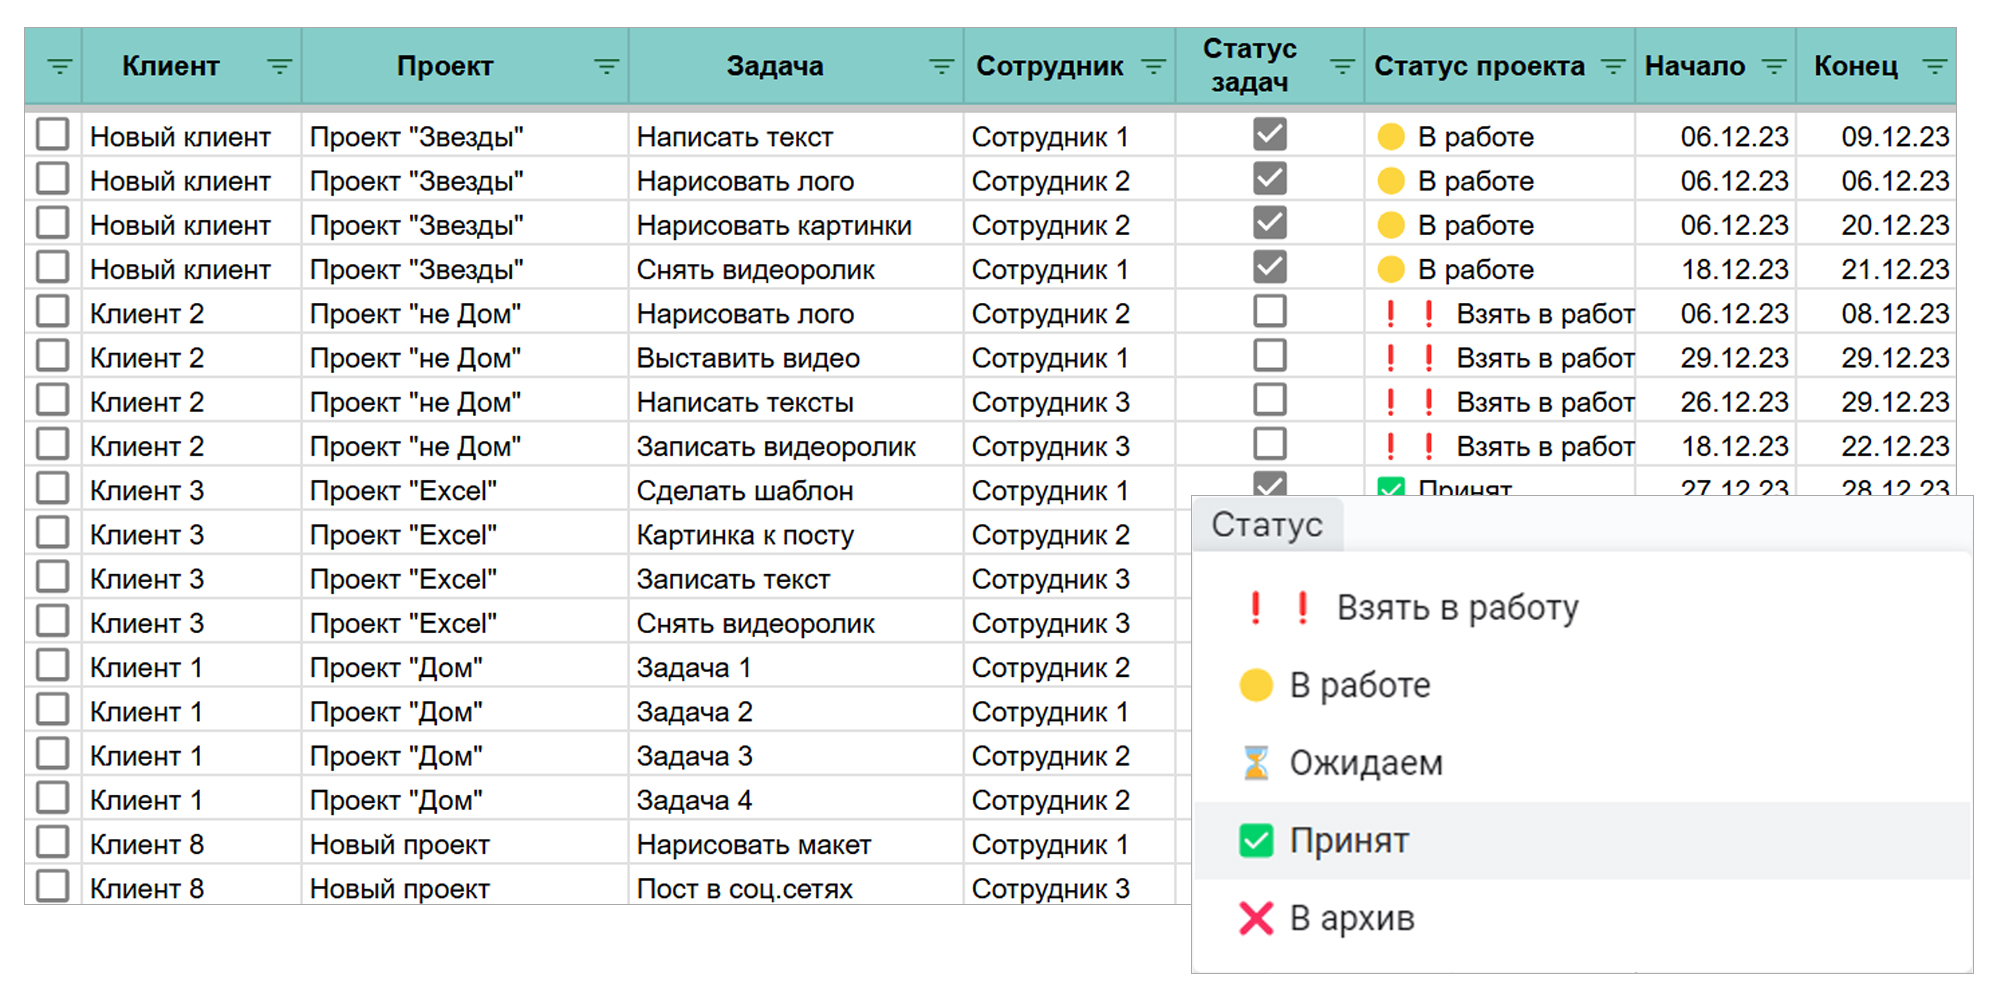This screenshot has width=2000, height=1000.
Task: Click red exclamation icon in Выставить видео row
Action: [x=1410, y=358]
